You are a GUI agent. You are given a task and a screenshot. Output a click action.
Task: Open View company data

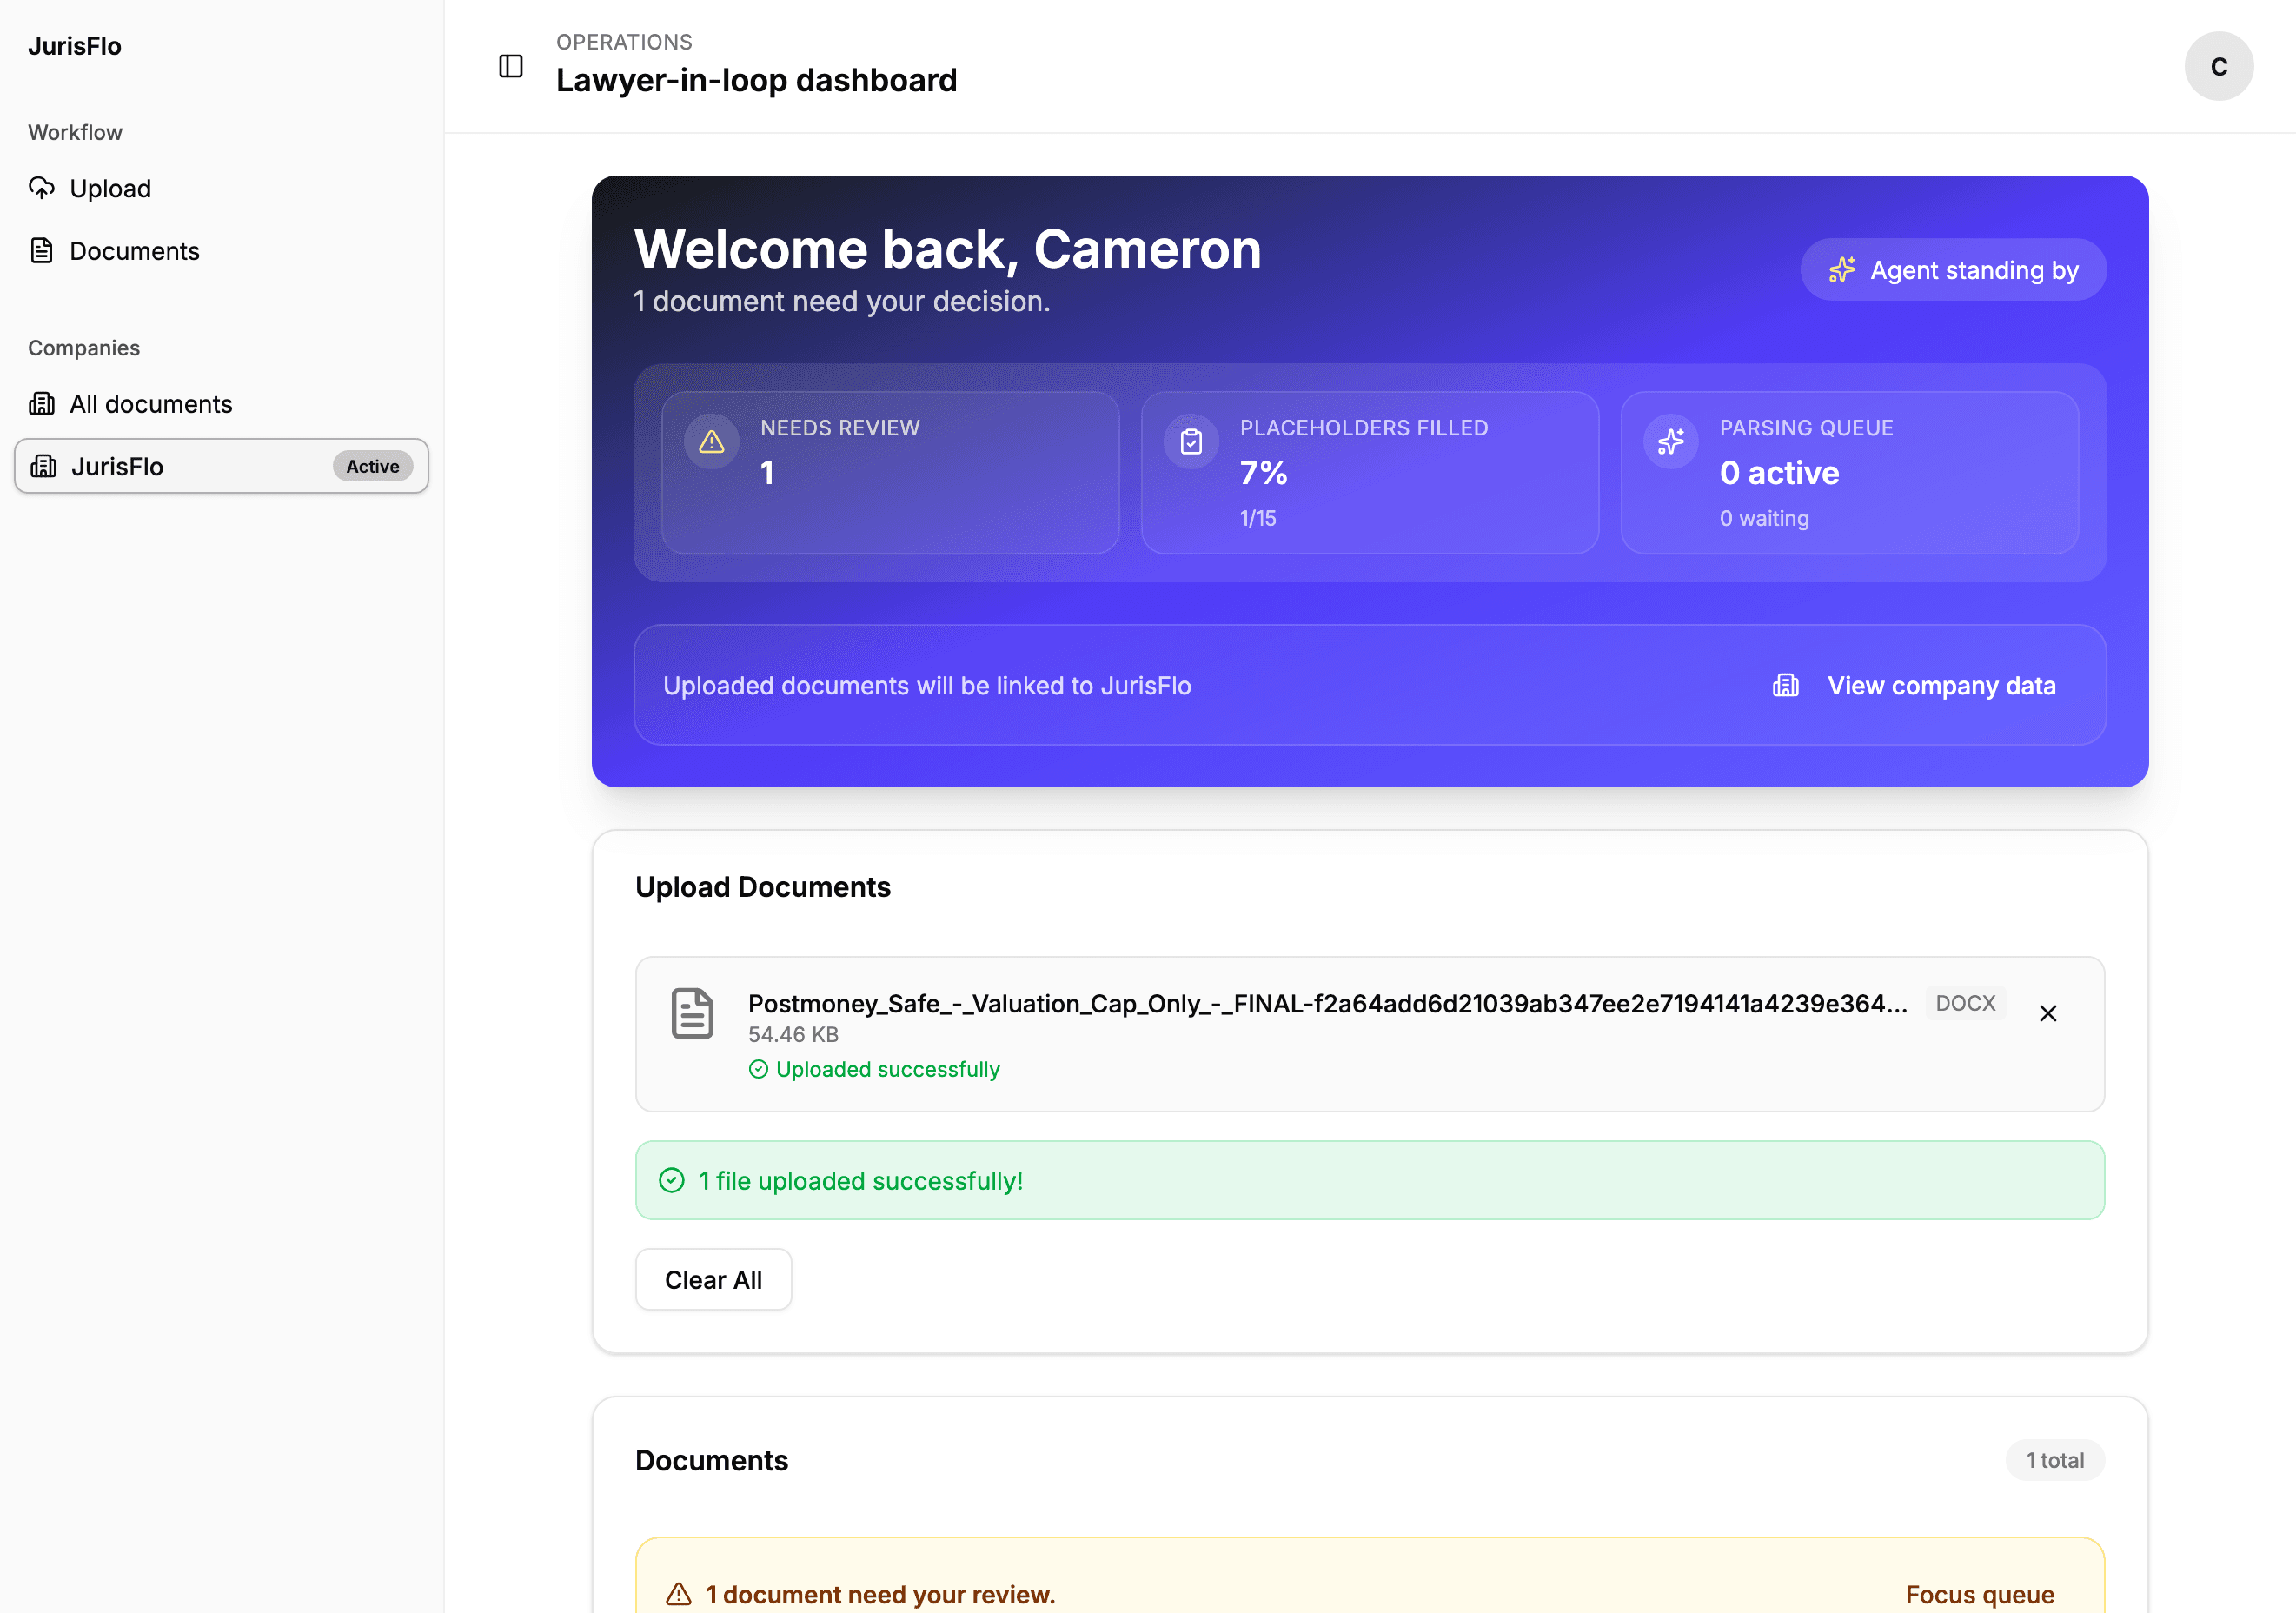click(1941, 685)
